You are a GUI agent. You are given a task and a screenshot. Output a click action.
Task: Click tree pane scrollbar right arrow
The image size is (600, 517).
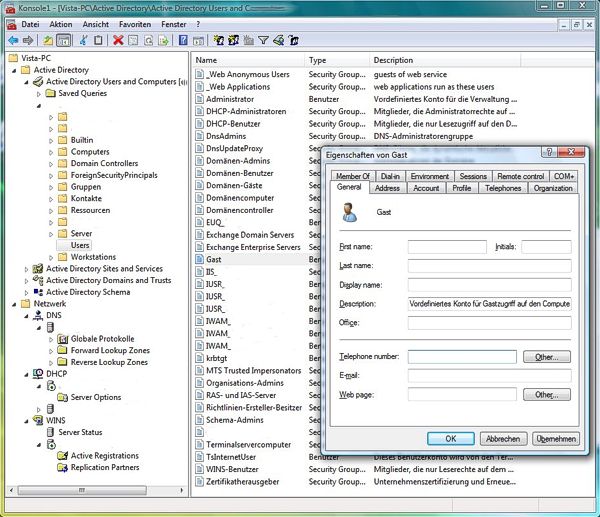point(181,490)
